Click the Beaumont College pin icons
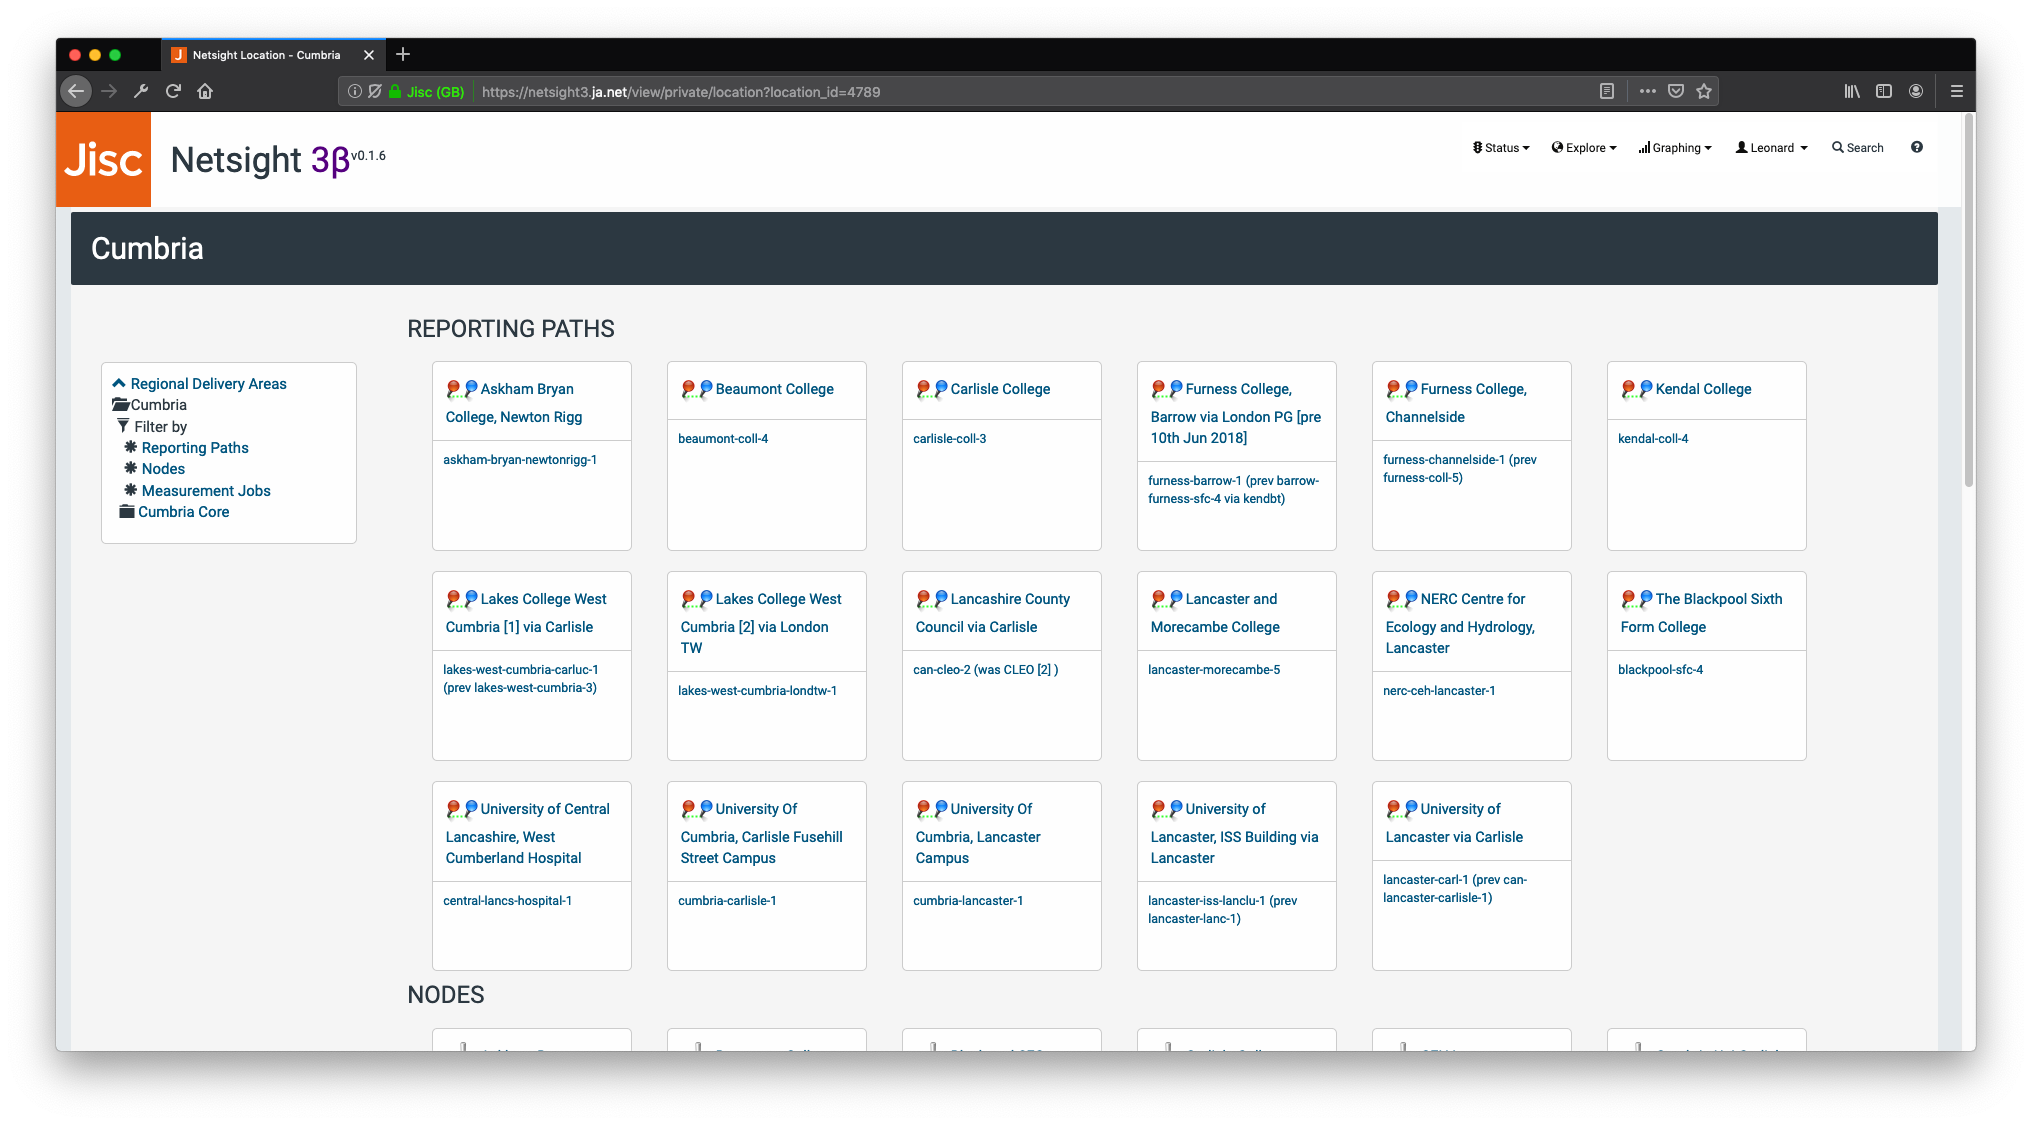The width and height of the screenshot is (2032, 1125). pyautogui.click(x=697, y=389)
